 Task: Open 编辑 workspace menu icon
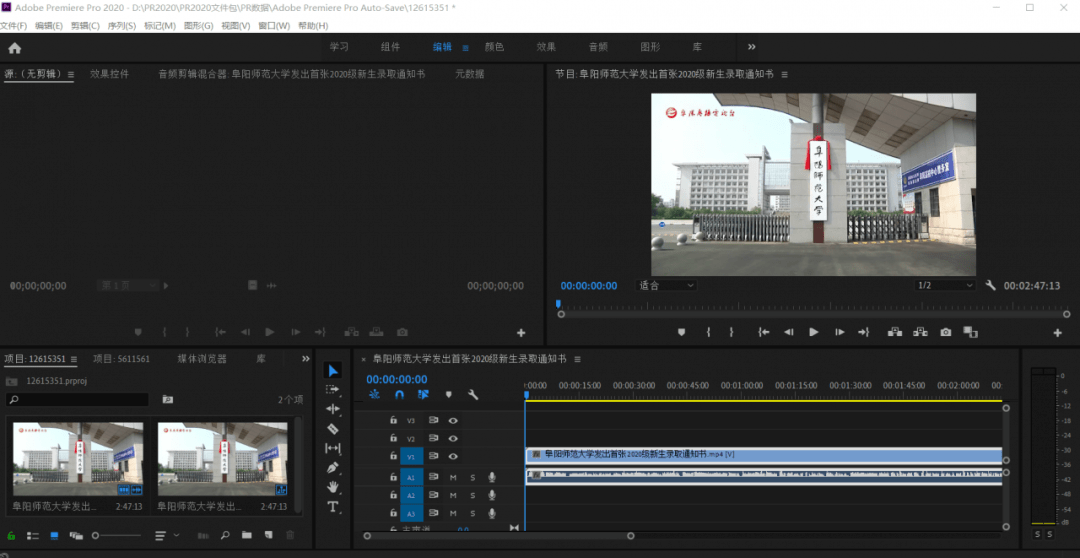[x=465, y=48]
